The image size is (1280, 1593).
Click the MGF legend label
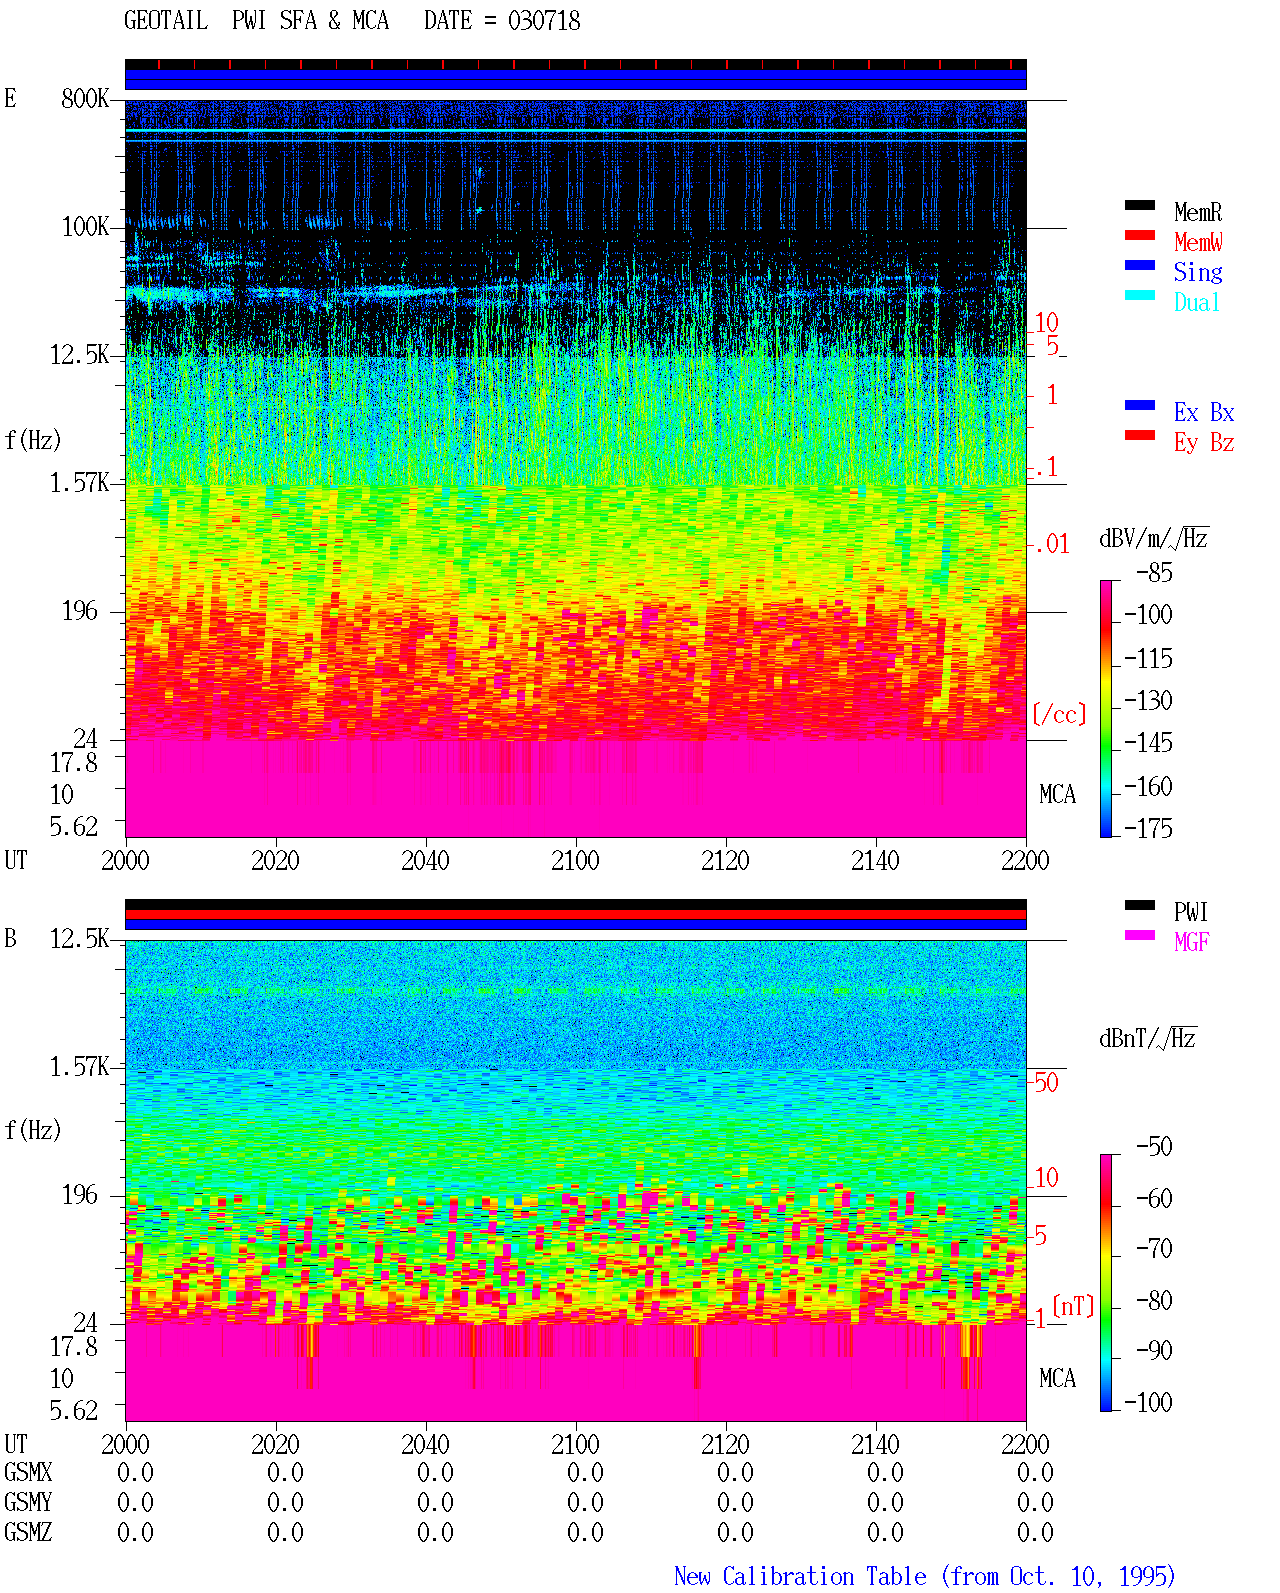coord(1192,942)
